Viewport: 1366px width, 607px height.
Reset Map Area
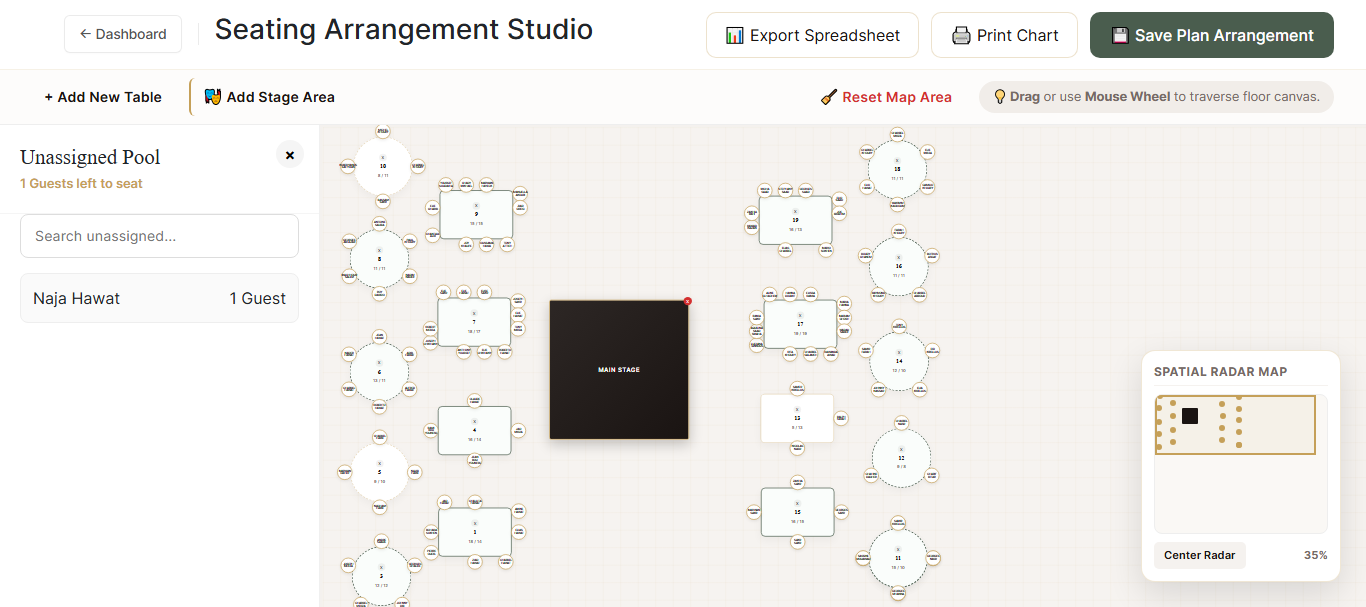coord(886,97)
